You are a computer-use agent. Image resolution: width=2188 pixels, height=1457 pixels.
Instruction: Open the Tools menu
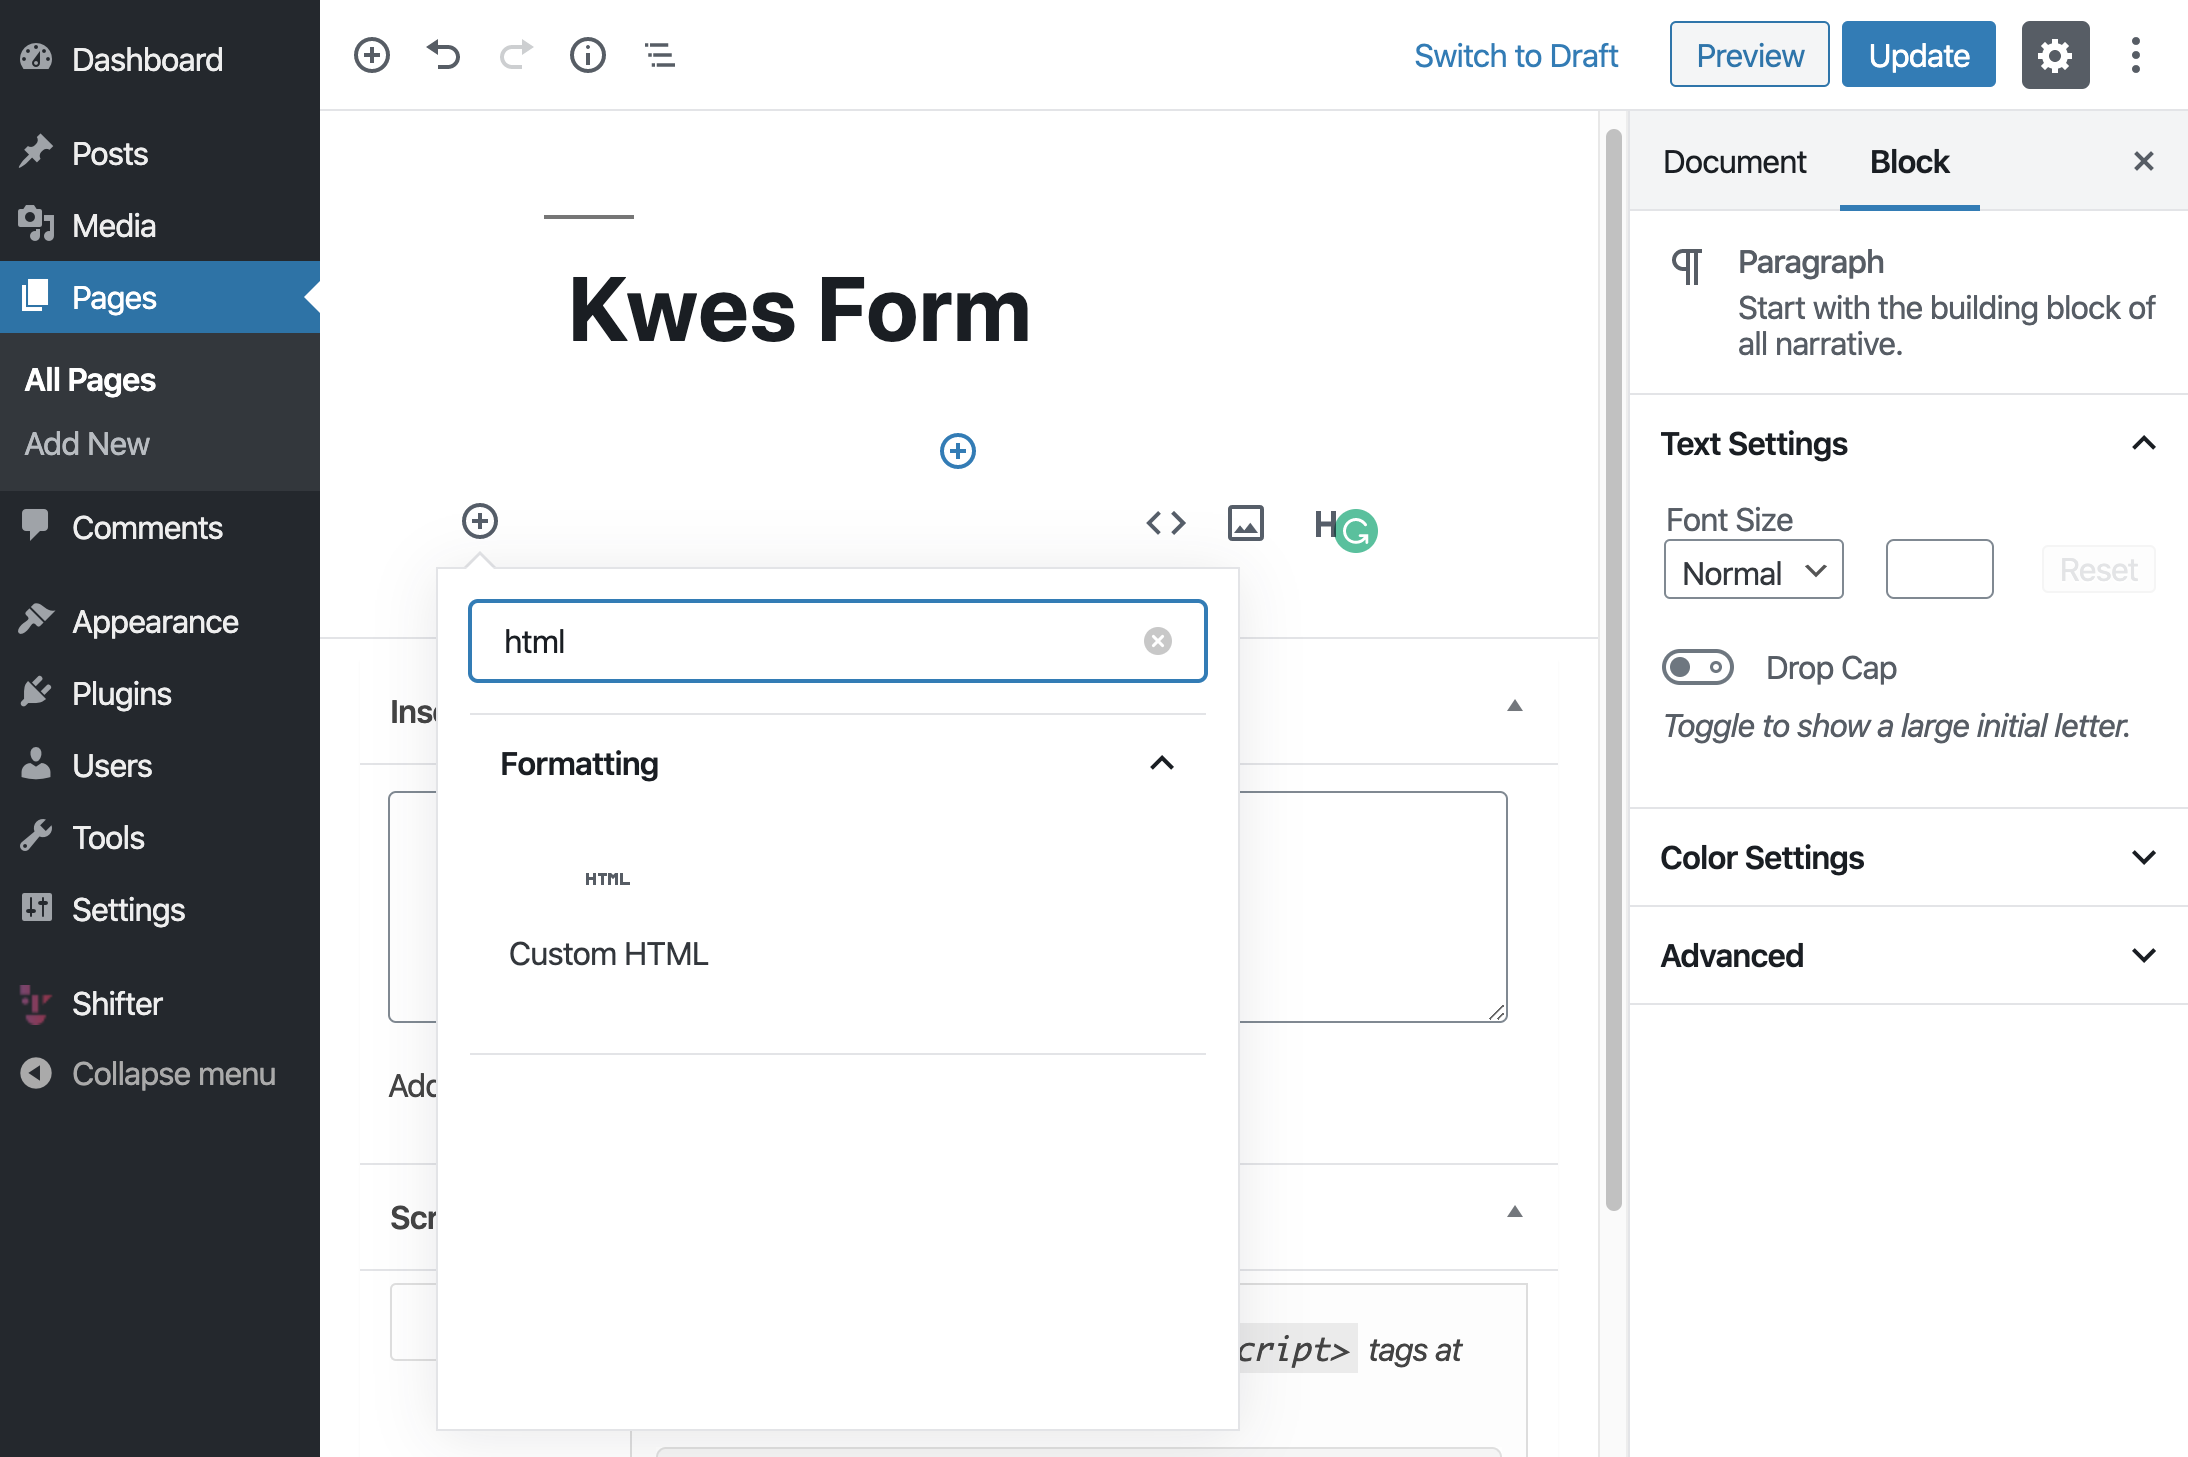[160, 837]
